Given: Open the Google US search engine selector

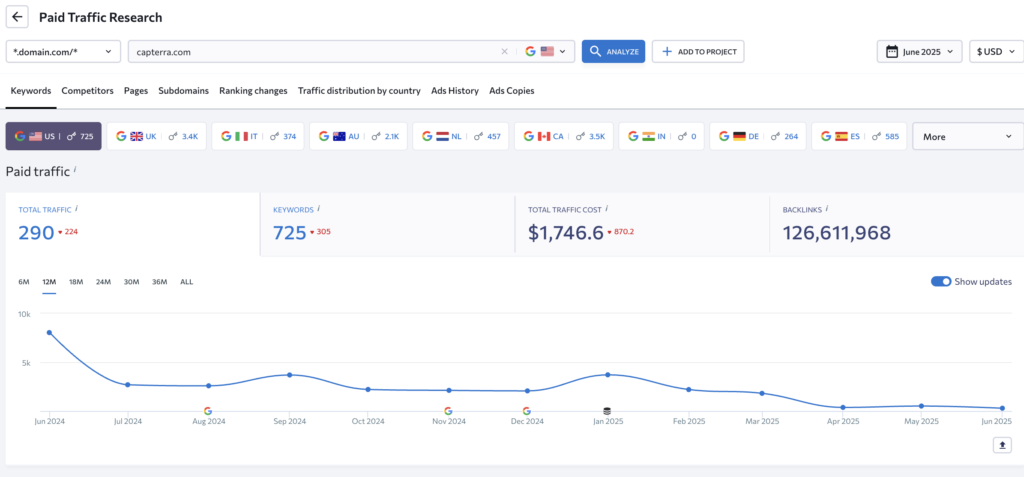Looking at the screenshot, I should pyautogui.click(x=546, y=52).
